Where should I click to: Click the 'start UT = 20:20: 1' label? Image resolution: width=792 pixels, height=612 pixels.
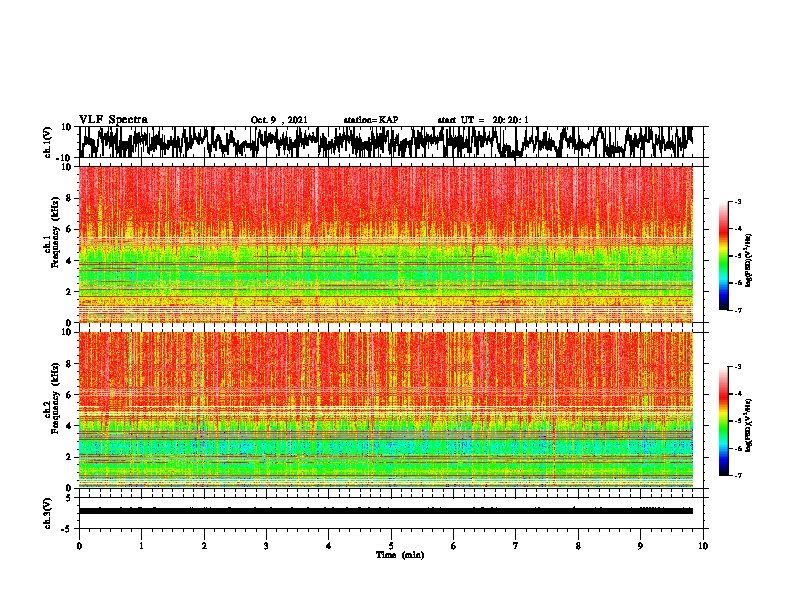[483, 120]
